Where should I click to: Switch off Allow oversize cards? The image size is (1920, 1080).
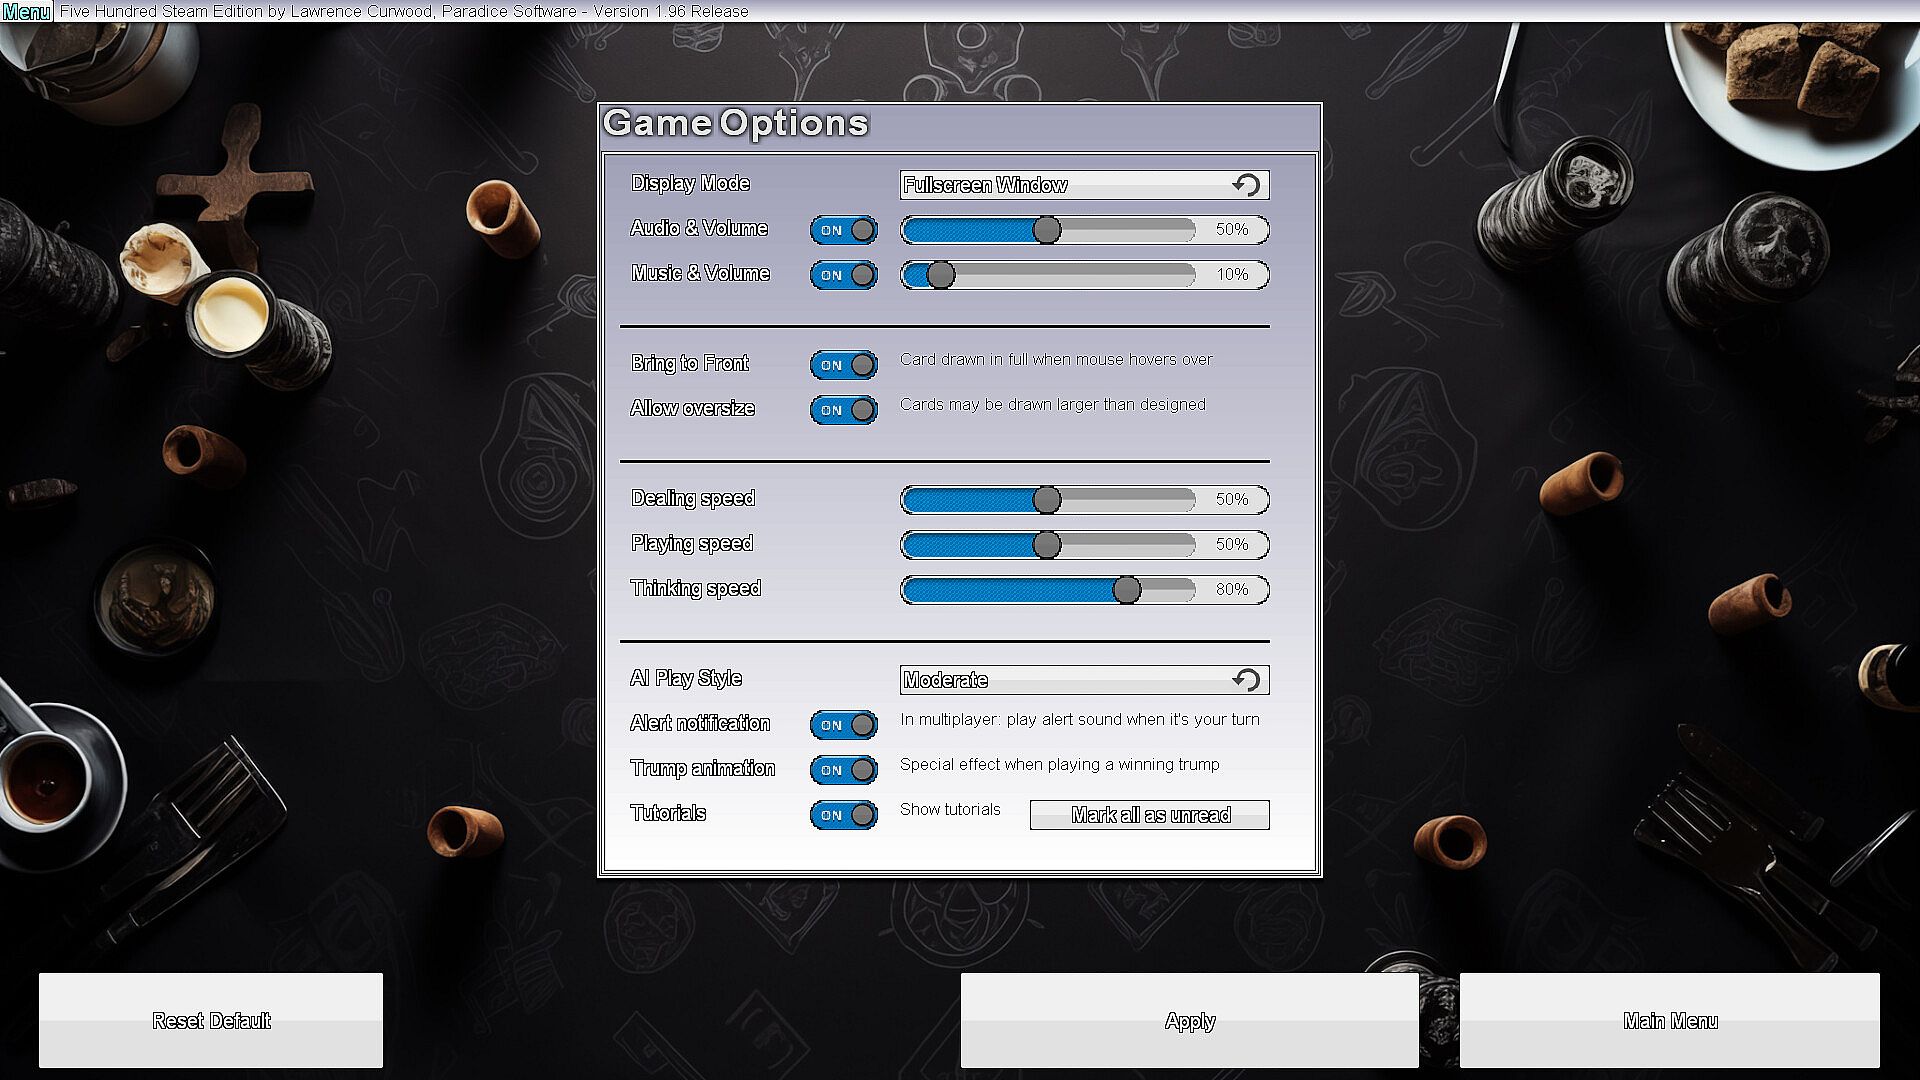(x=843, y=410)
